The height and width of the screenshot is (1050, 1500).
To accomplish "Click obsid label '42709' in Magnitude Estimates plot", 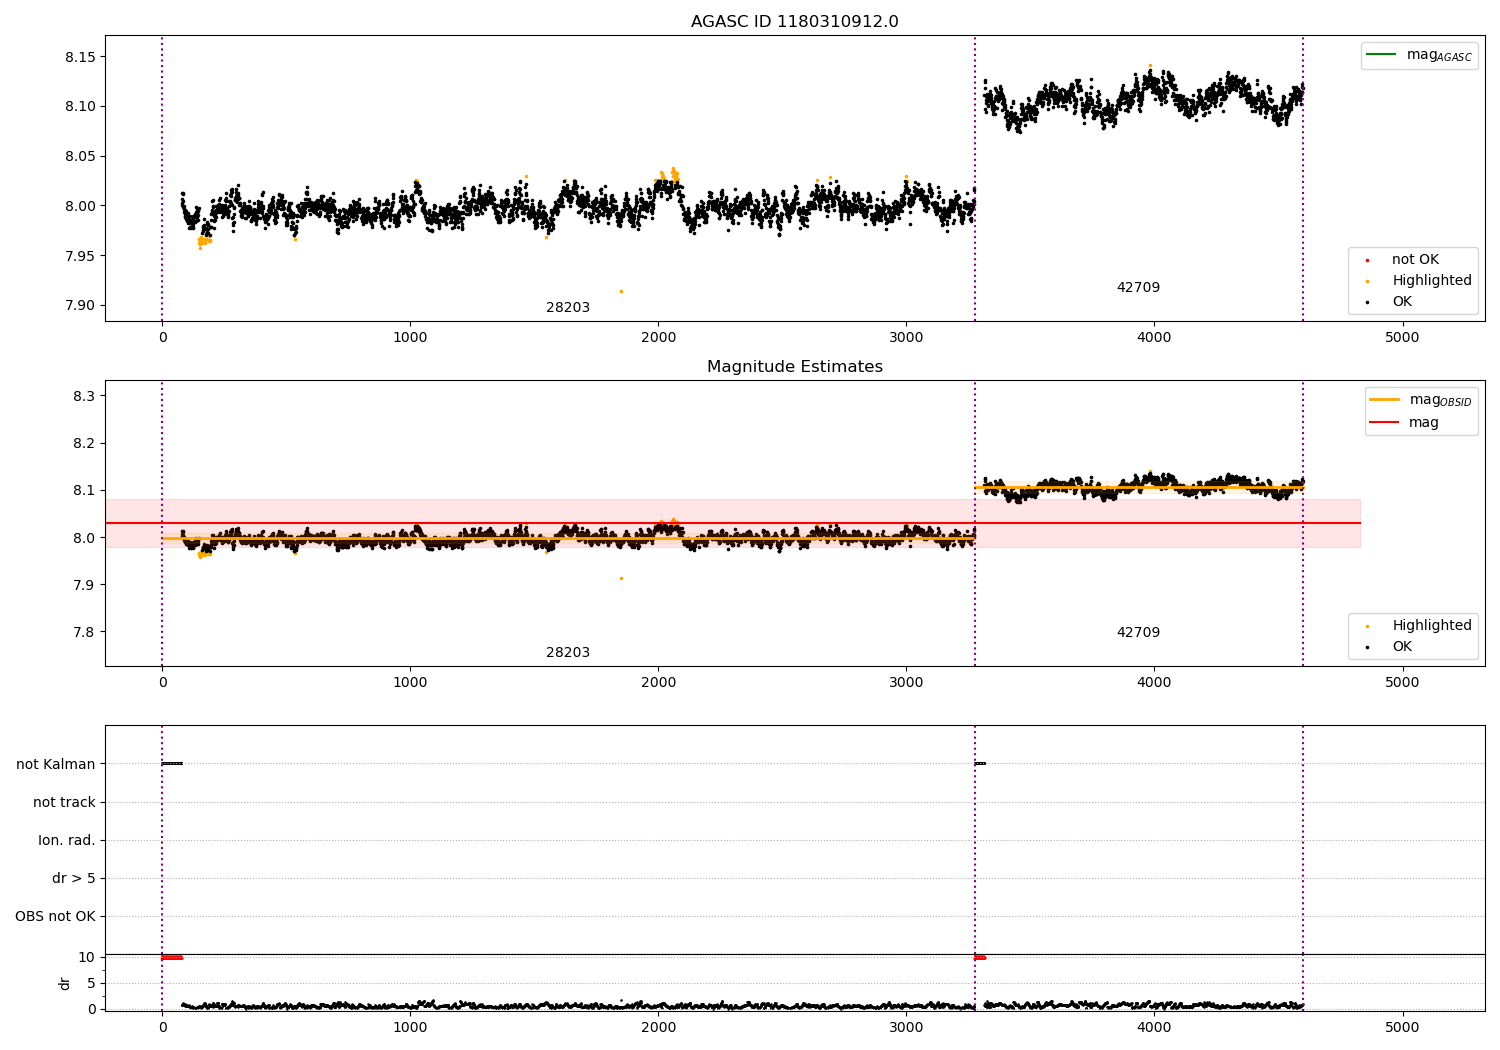I will [x=1138, y=633].
